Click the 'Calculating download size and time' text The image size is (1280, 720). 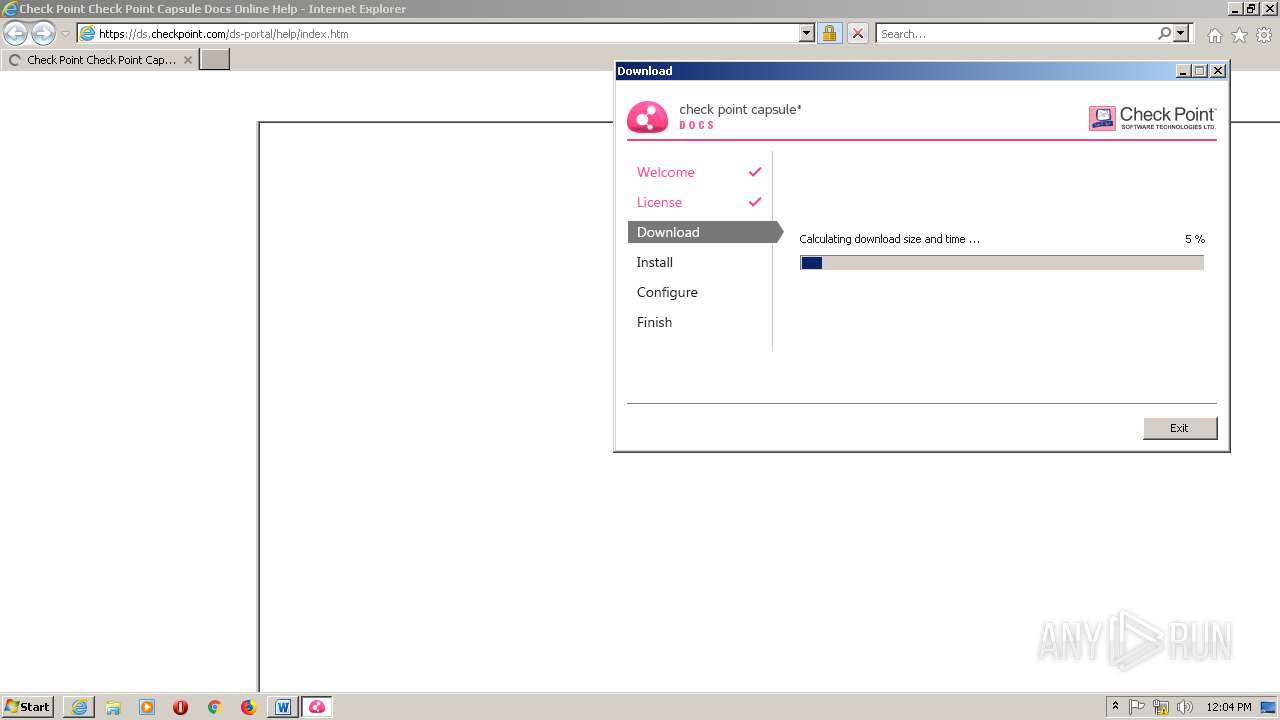tap(889, 239)
